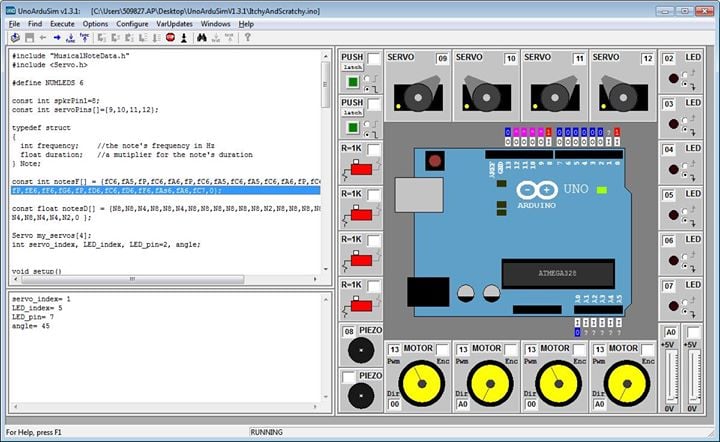Click variable line 'LED_index= 5'
720x442 pixels.
37,308
